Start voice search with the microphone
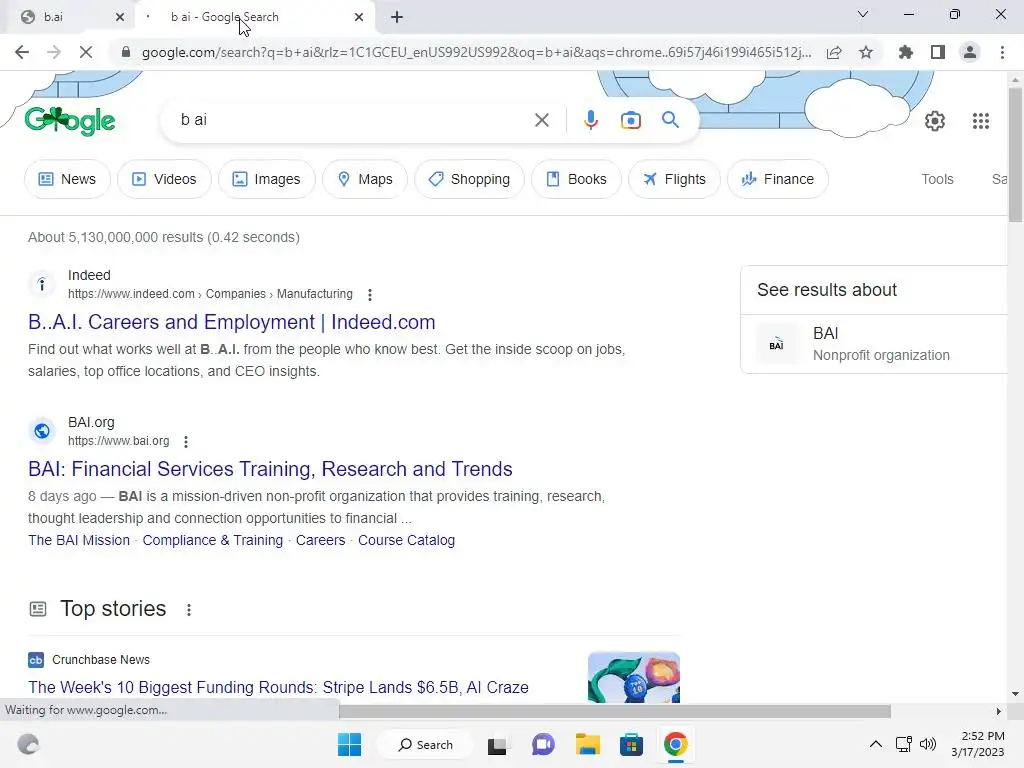This screenshot has width=1024, height=768. pyautogui.click(x=590, y=120)
